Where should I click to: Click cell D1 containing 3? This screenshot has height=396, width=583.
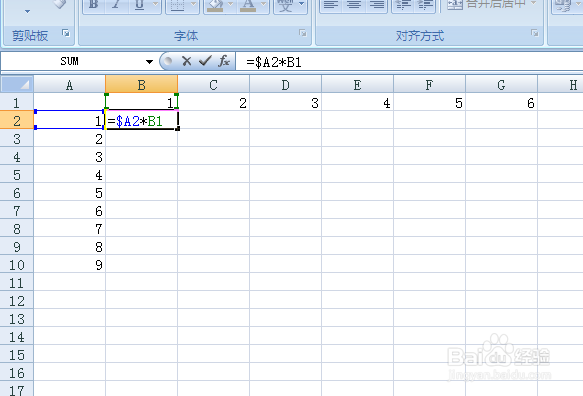[285, 102]
